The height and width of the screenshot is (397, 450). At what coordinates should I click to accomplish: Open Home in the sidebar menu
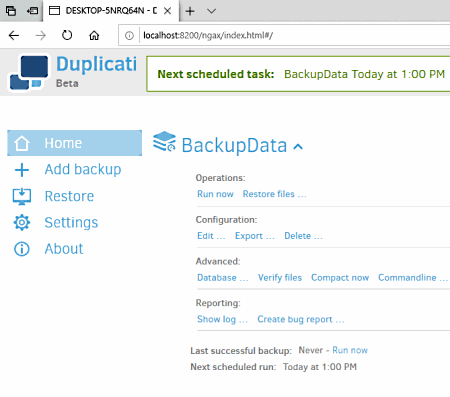(x=74, y=143)
